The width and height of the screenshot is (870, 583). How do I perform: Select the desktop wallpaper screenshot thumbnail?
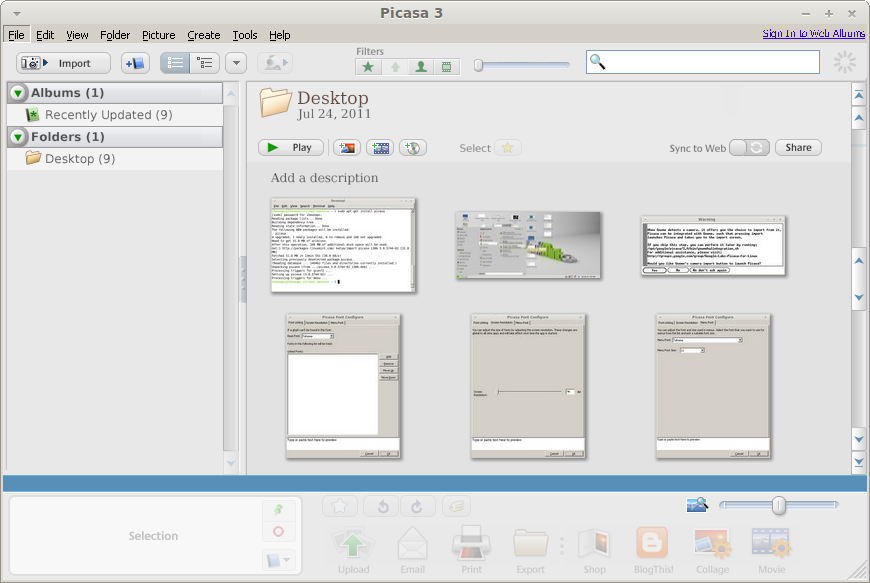pyautogui.click(x=528, y=245)
